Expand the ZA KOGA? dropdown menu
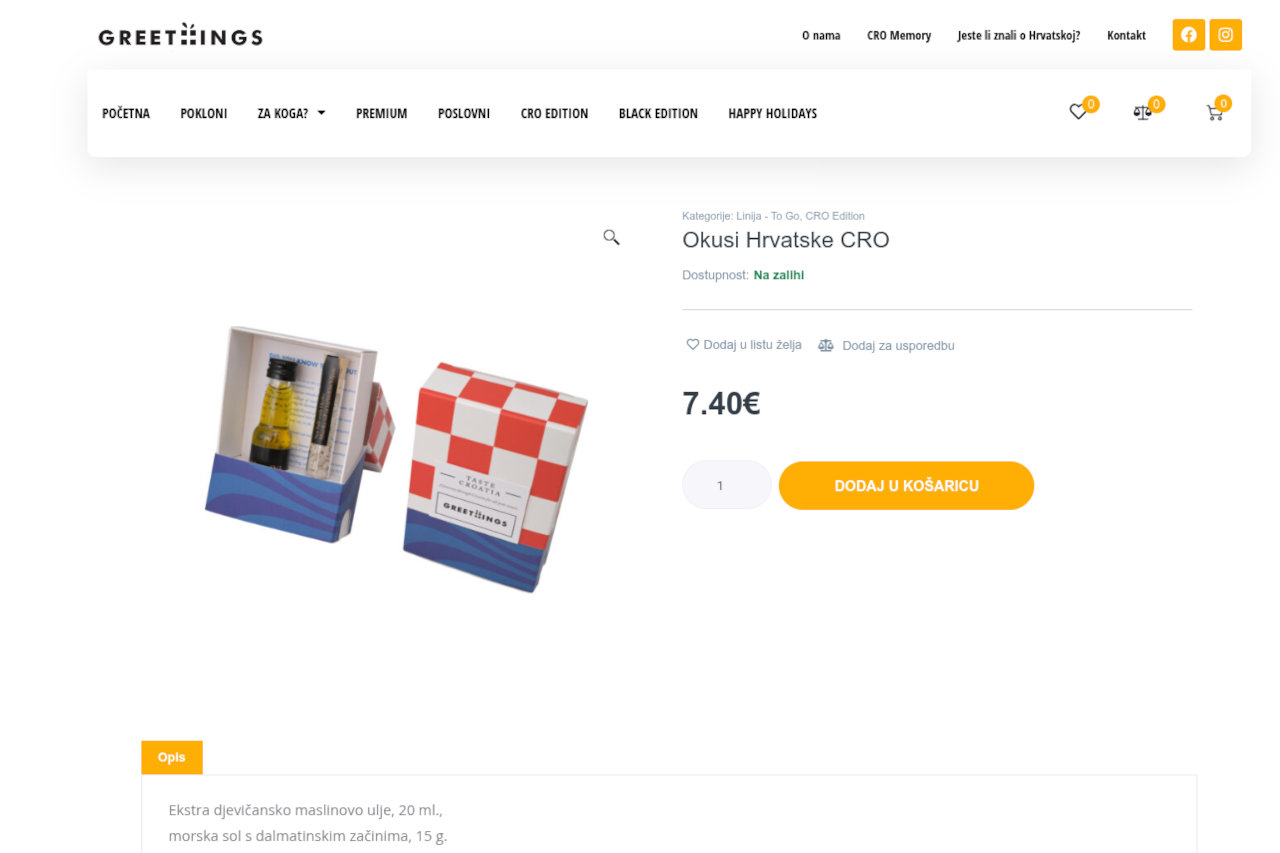The height and width of the screenshot is (853, 1280). (291, 114)
